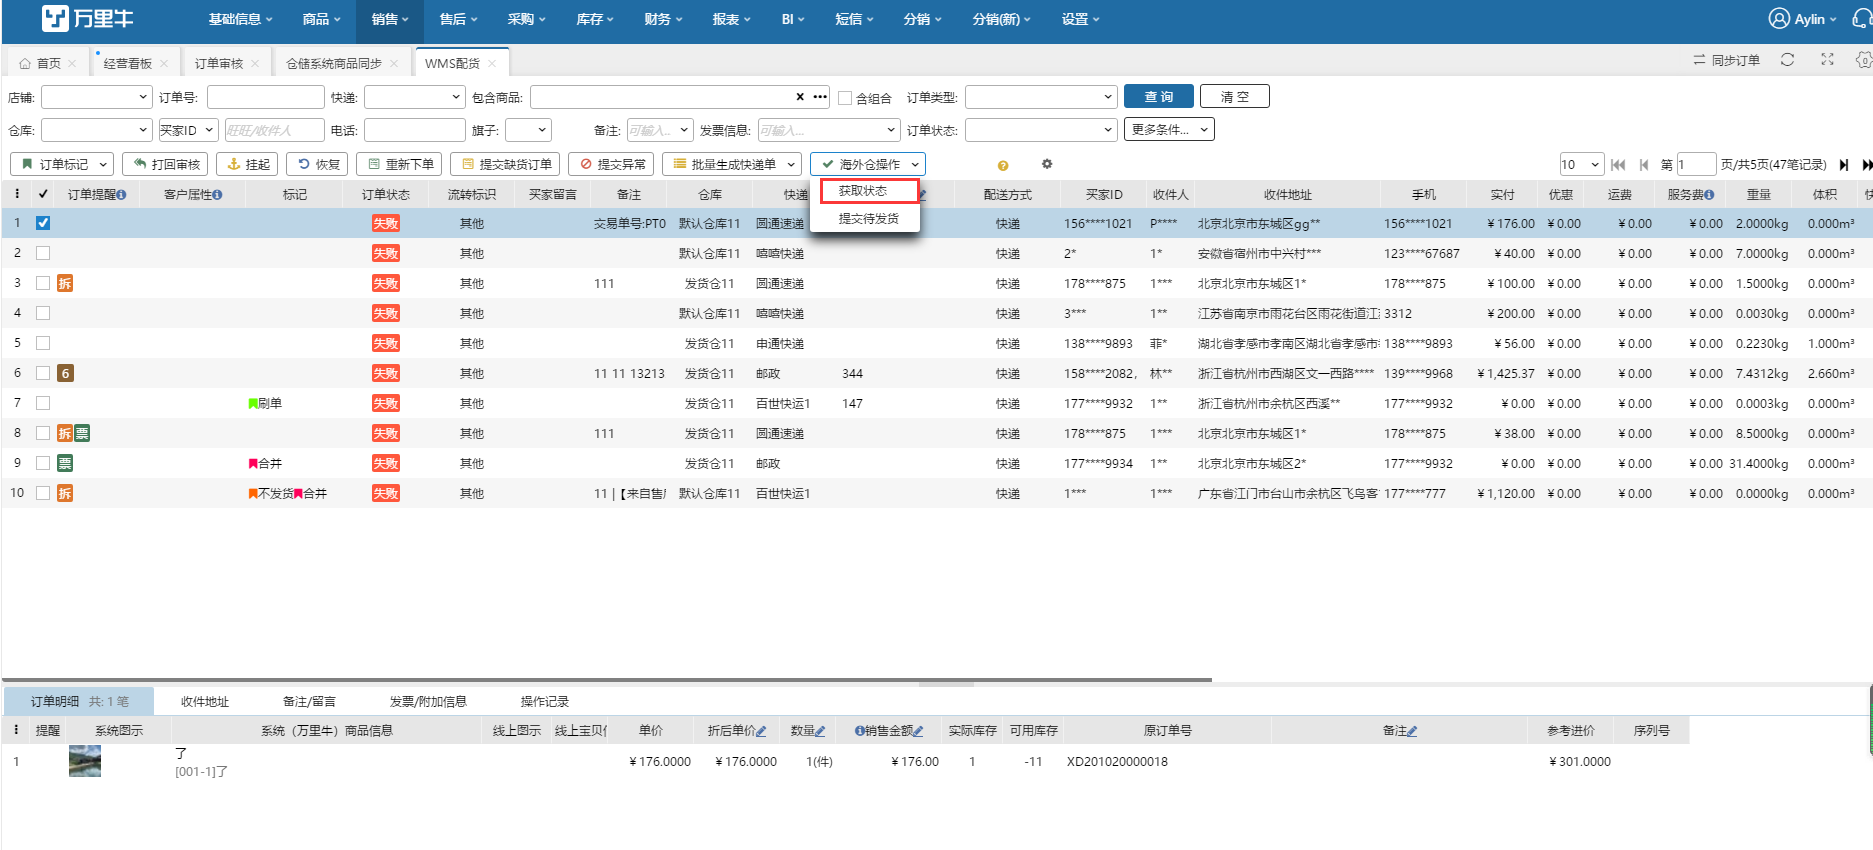
Task: Open the 订单类型 dropdown
Action: pyautogui.click(x=1041, y=97)
